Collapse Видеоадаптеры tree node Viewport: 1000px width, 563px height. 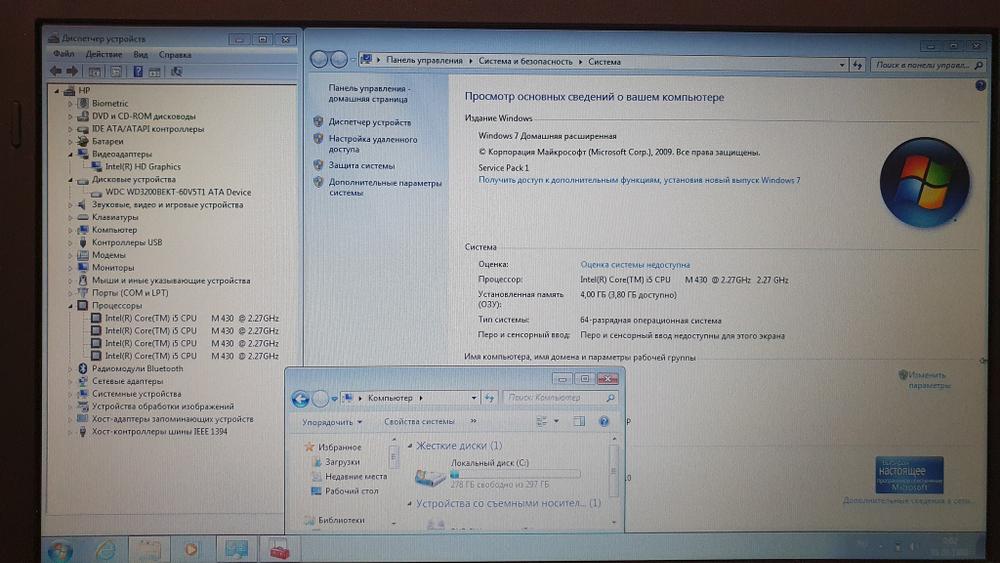pyautogui.click(x=70, y=154)
